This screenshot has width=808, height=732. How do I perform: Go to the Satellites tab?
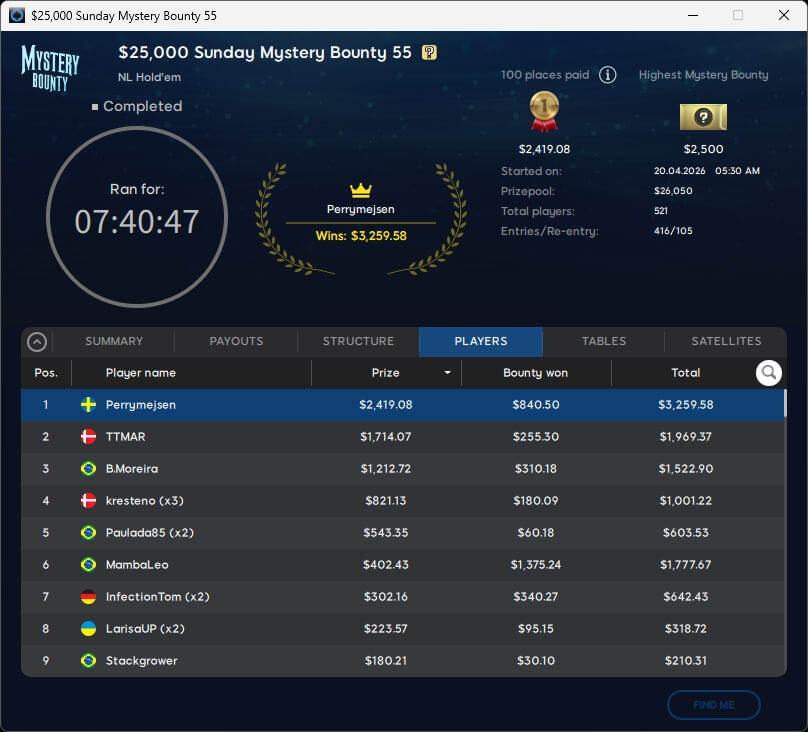tap(726, 341)
